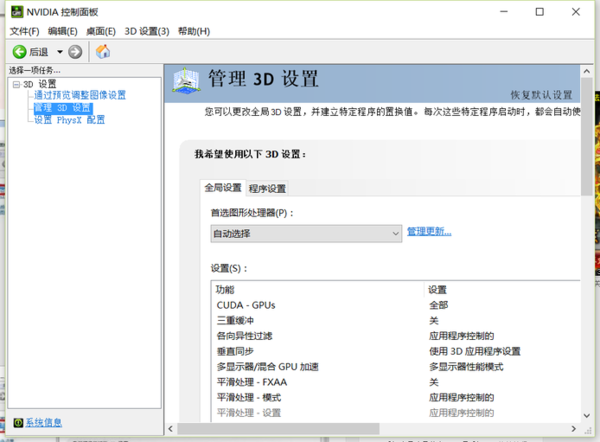Image resolution: width=600 pixels, height=442 pixels.
Task: Click the NVIDIA logo in title bar
Action: click(17, 12)
